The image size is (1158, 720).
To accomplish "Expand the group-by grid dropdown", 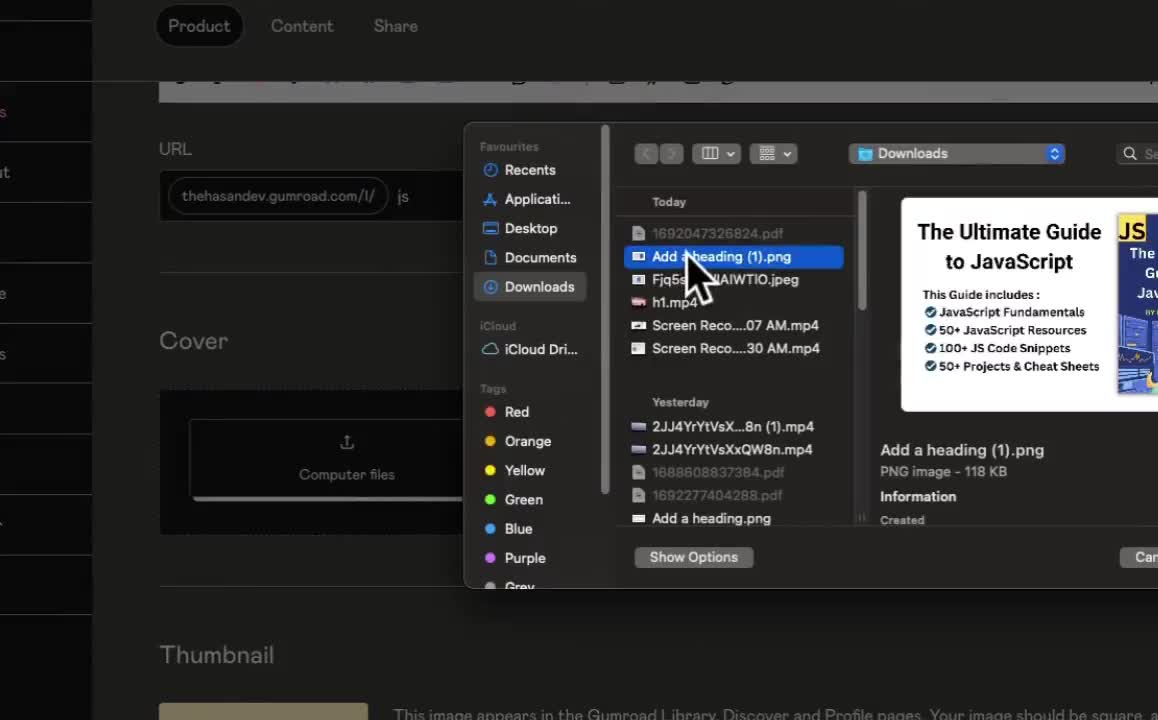I will pyautogui.click(x=774, y=153).
